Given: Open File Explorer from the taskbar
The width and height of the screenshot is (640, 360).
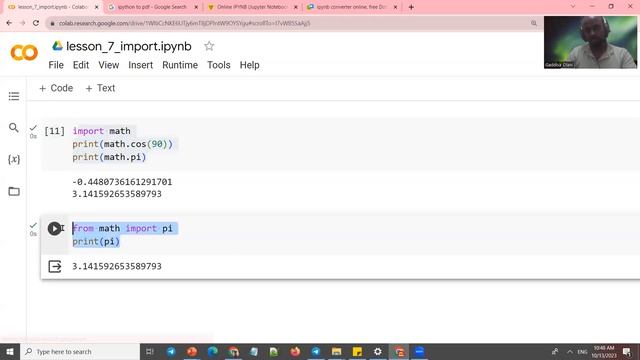Looking at the screenshot, I should (x=336, y=351).
